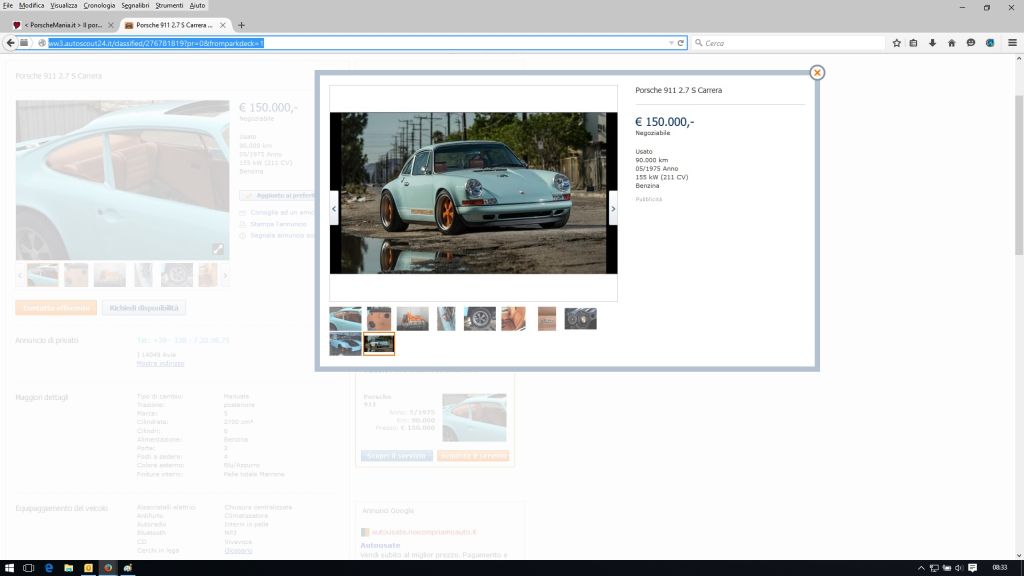Open the Windows Start menu
Screen dimensions: 1024x576
click(x=9, y=568)
